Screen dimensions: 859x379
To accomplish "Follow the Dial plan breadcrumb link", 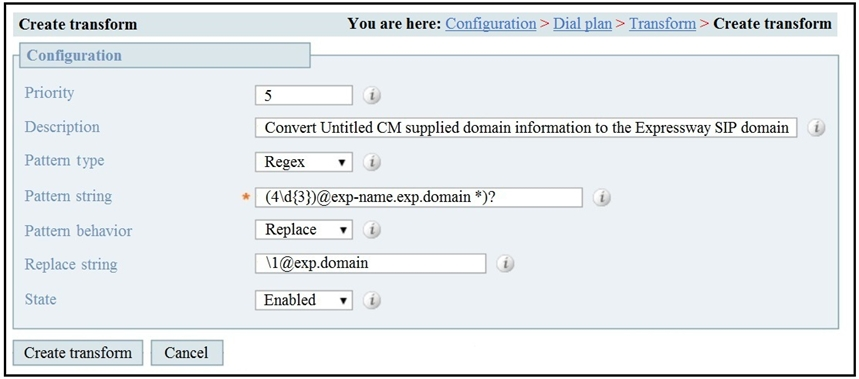I will coord(582,24).
